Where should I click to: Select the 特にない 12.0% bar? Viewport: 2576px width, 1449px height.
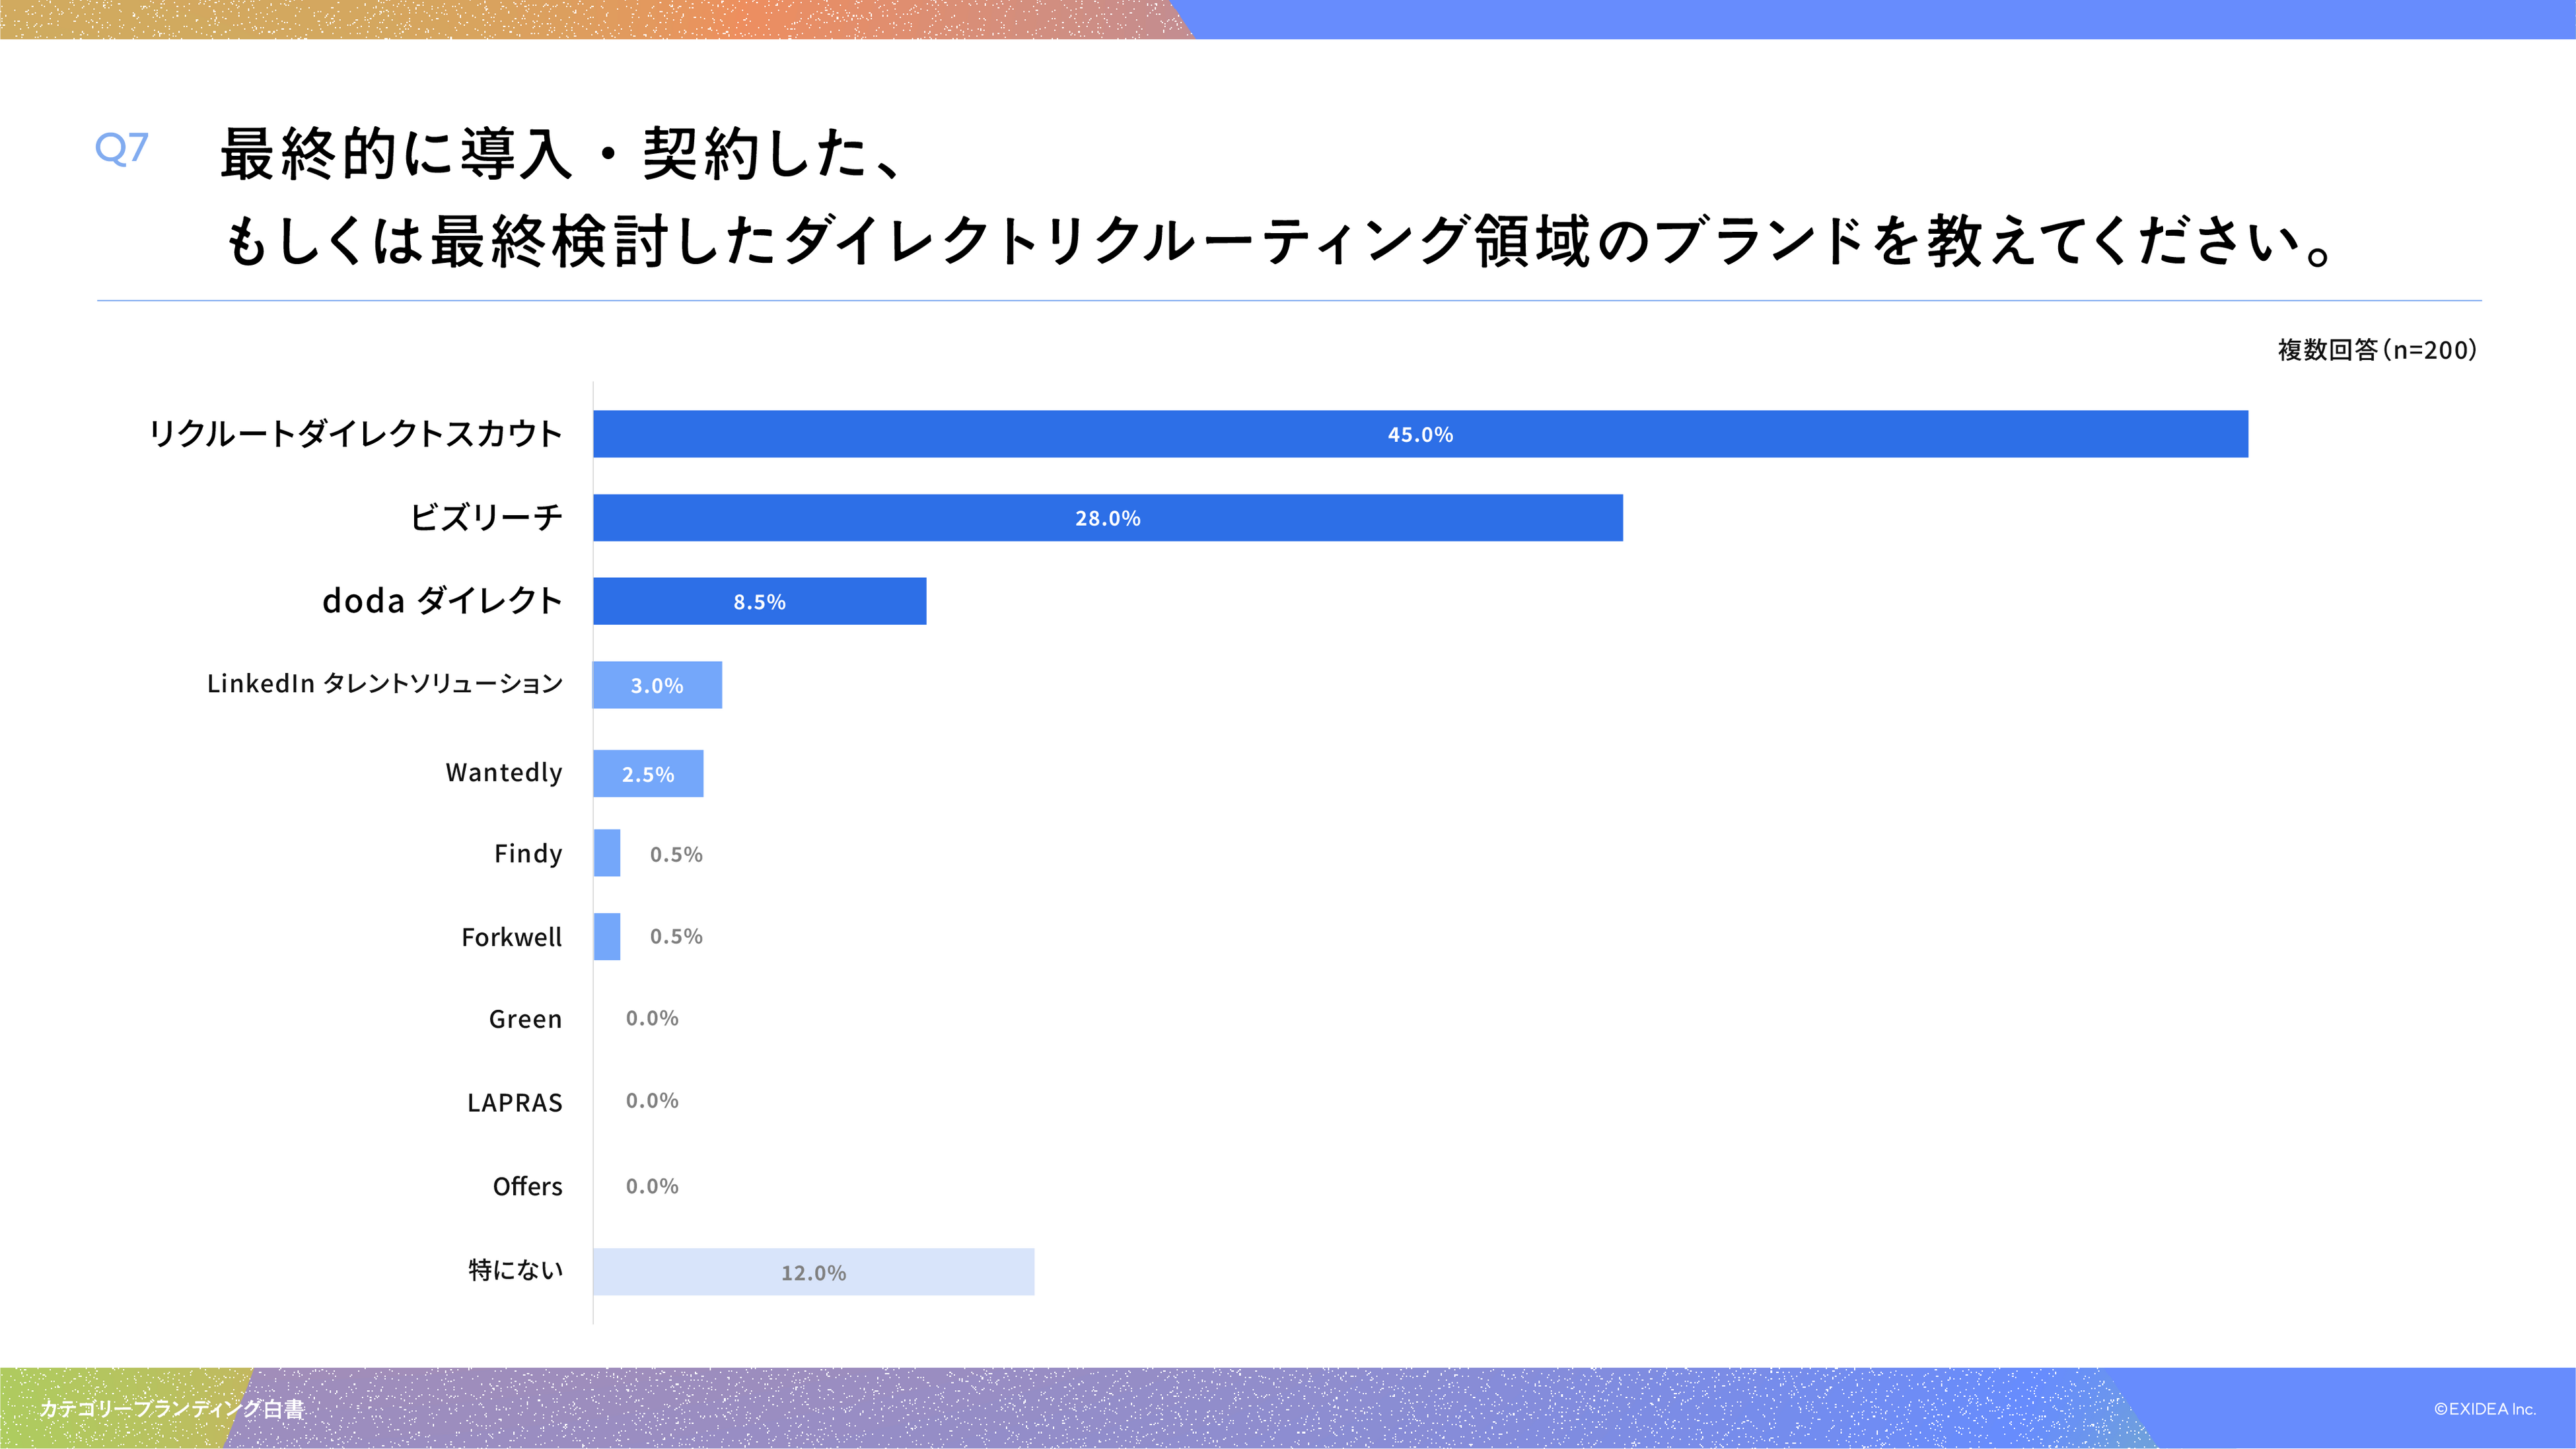click(813, 1272)
